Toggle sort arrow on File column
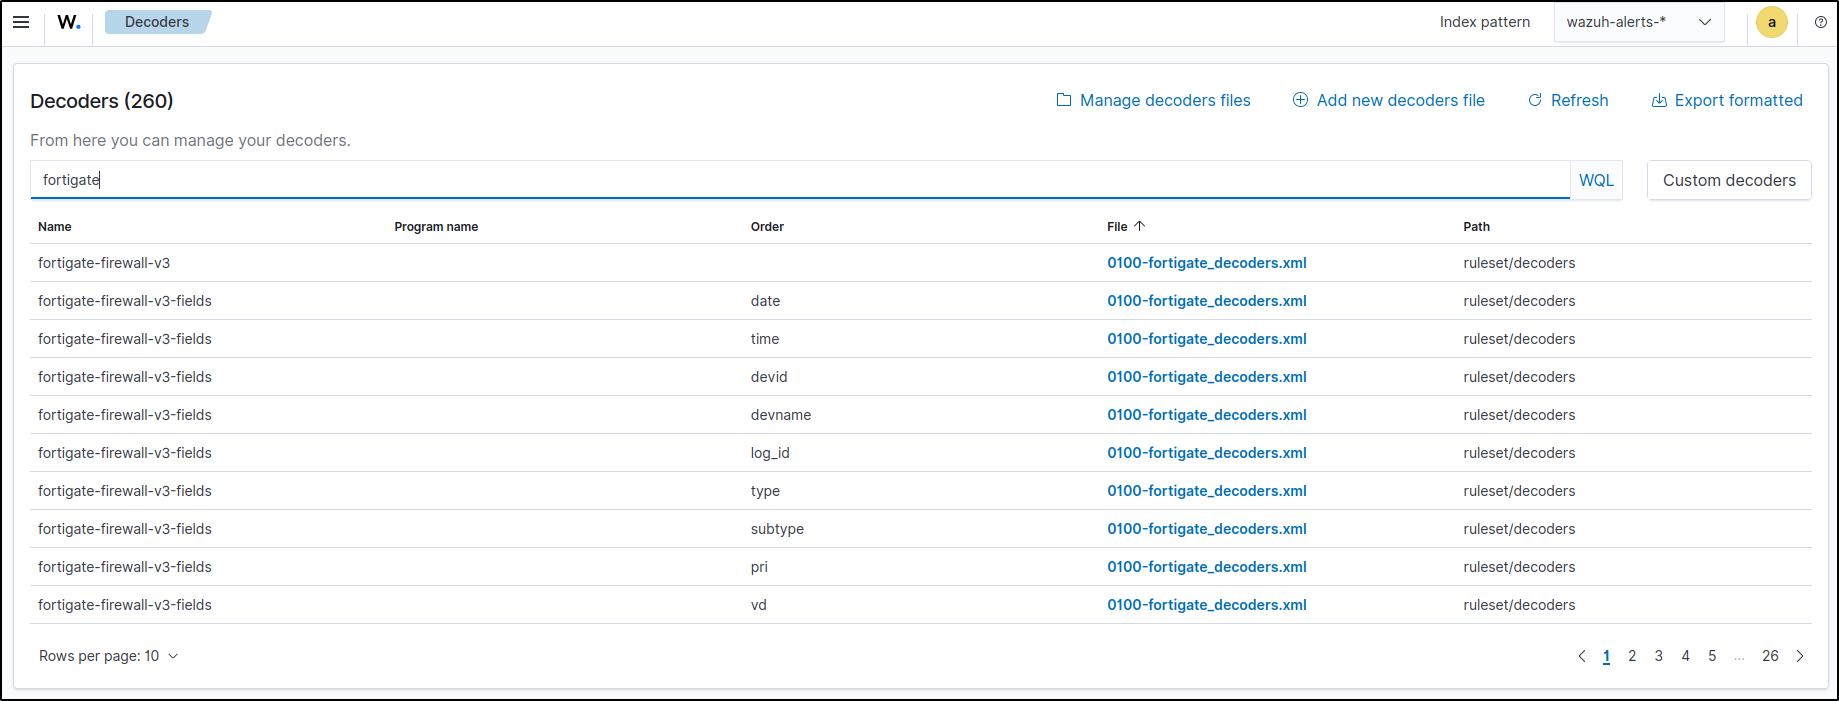The height and width of the screenshot is (701, 1839). 1139,226
